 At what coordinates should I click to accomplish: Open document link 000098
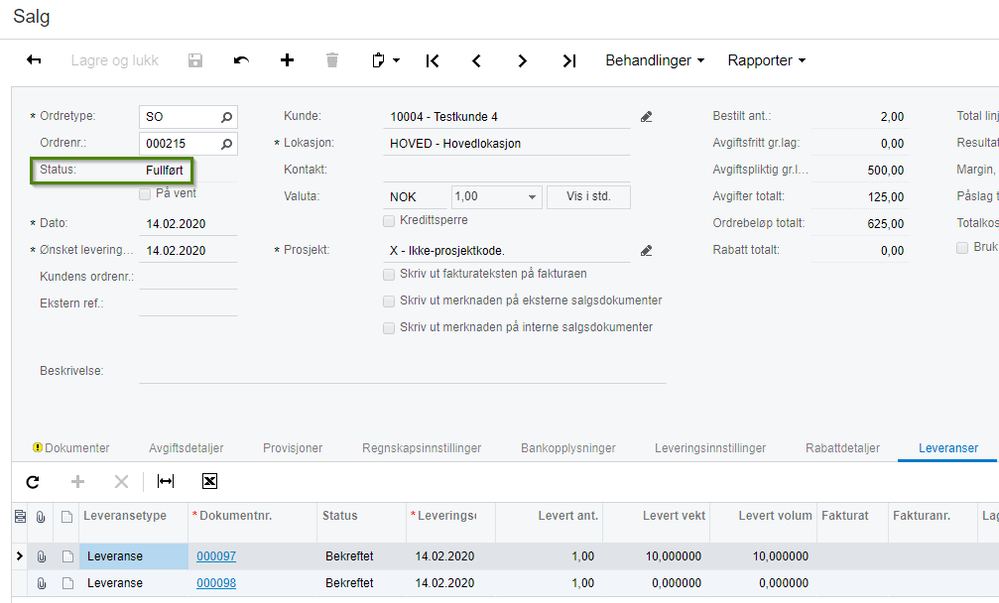point(216,583)
